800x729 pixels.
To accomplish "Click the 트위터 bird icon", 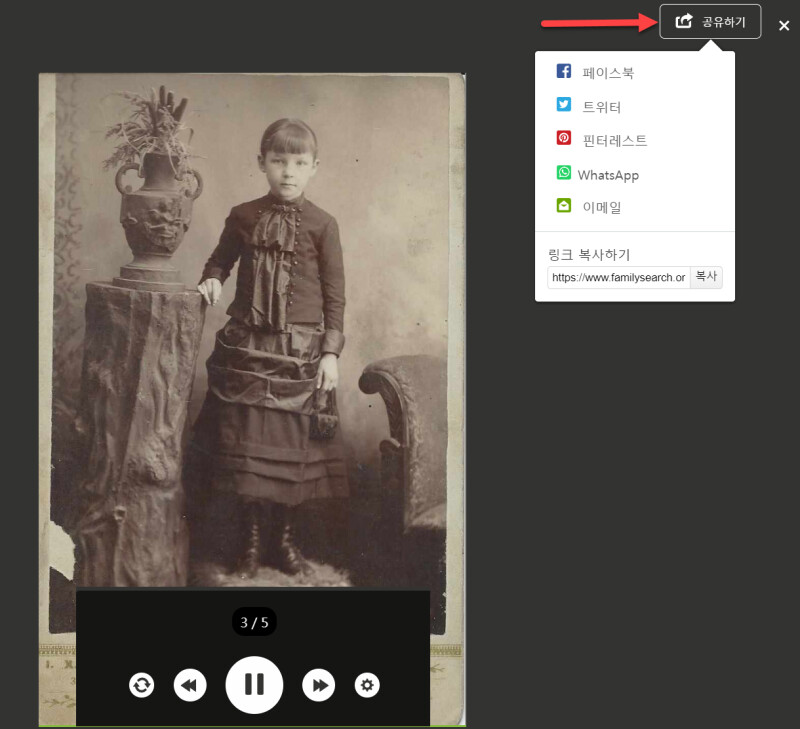I will coord(564,104).
